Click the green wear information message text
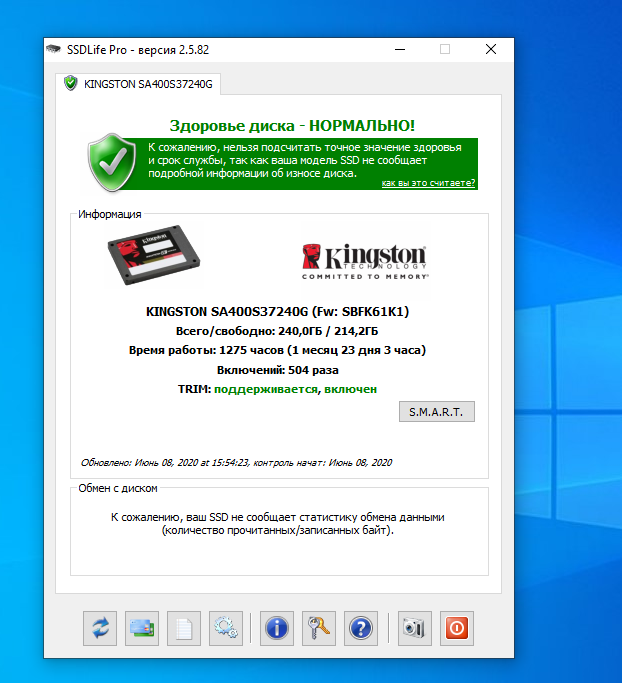 tap(304, 160)
